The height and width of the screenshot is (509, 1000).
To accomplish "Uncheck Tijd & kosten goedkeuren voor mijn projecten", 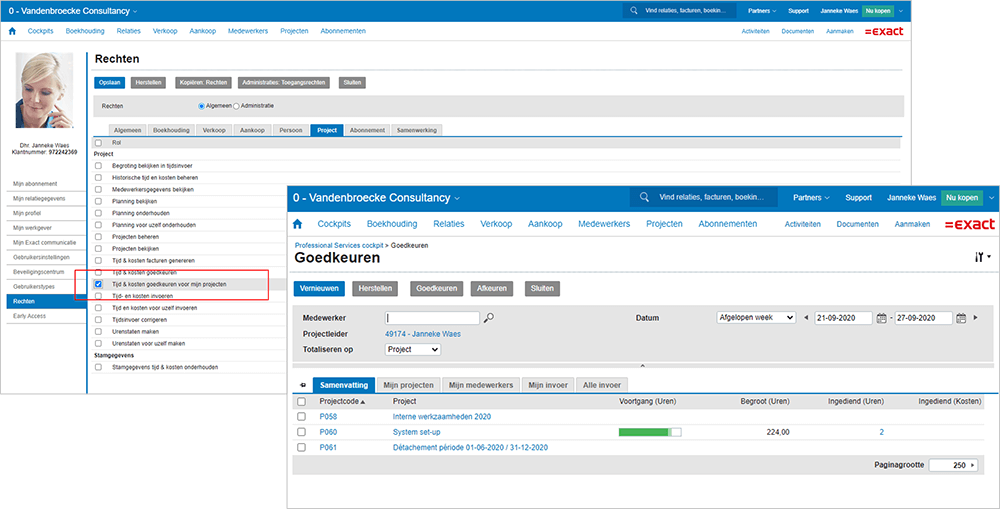I will 98,284.
